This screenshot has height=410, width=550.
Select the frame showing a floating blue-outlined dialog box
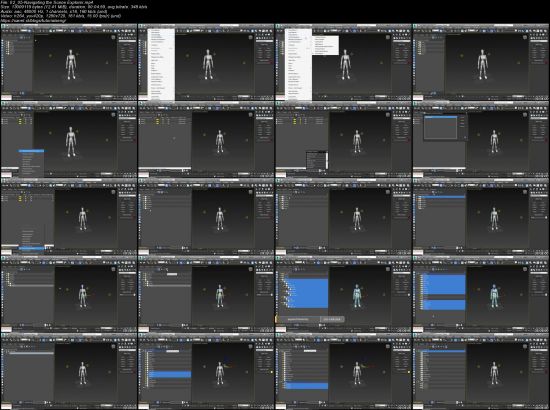[481, 140]
